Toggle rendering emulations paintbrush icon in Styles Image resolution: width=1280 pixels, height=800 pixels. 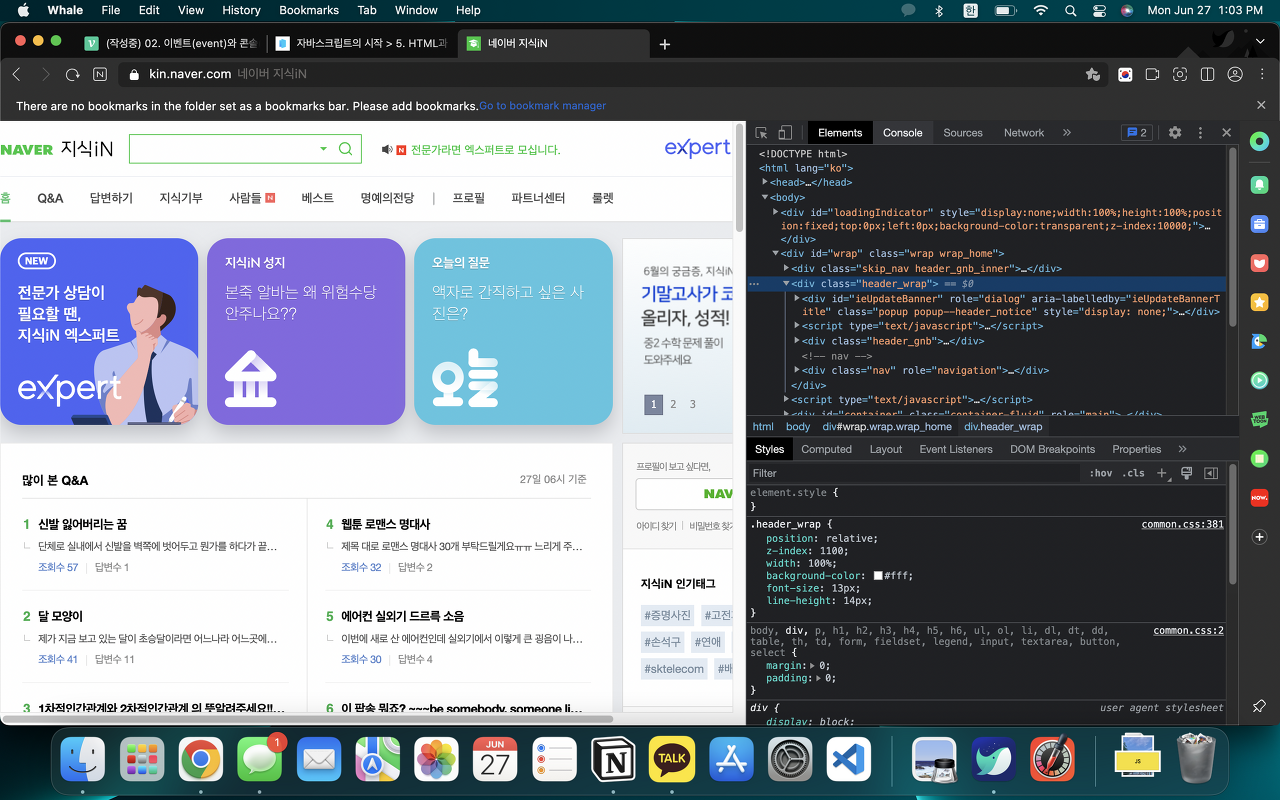click(x=1187, y=473)
